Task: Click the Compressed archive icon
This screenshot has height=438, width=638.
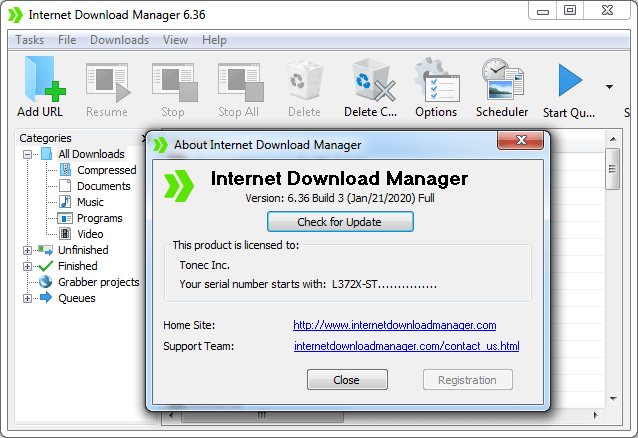Action: tap(65, 169)
